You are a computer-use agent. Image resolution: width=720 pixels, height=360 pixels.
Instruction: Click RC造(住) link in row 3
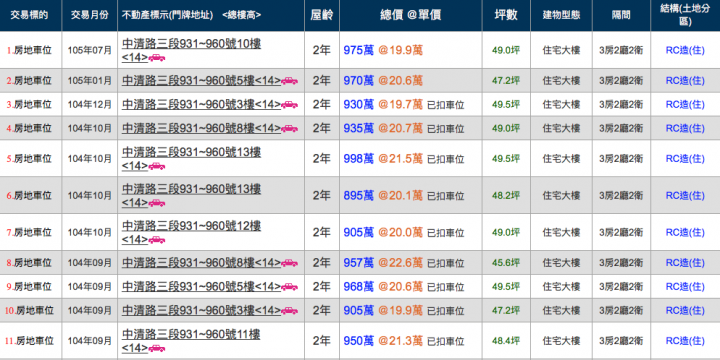pyautogui.click(x=685, y=105)
